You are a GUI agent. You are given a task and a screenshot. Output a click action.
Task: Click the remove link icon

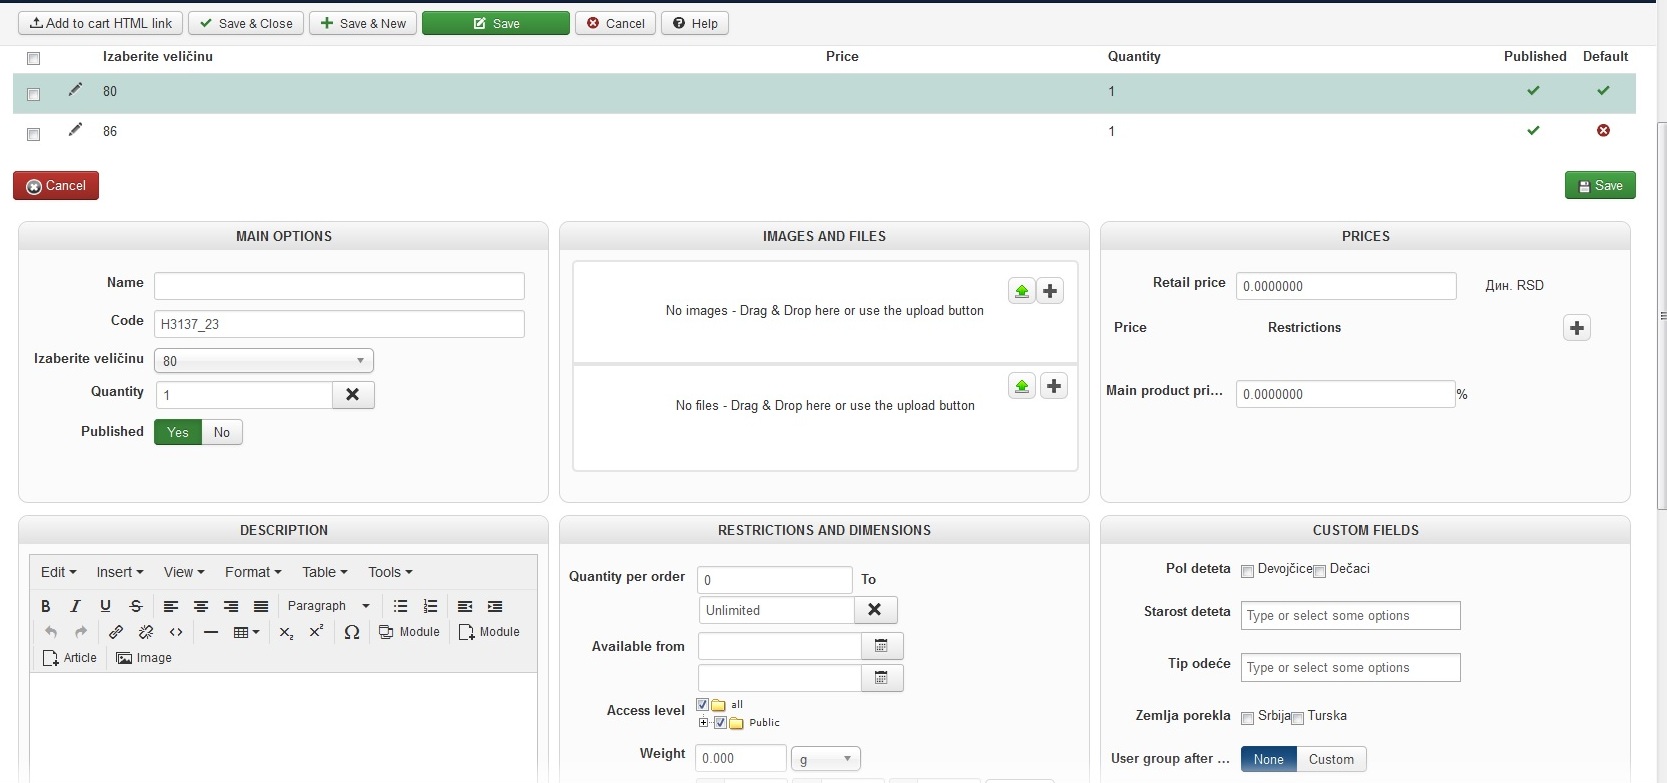tap(146, 632)
